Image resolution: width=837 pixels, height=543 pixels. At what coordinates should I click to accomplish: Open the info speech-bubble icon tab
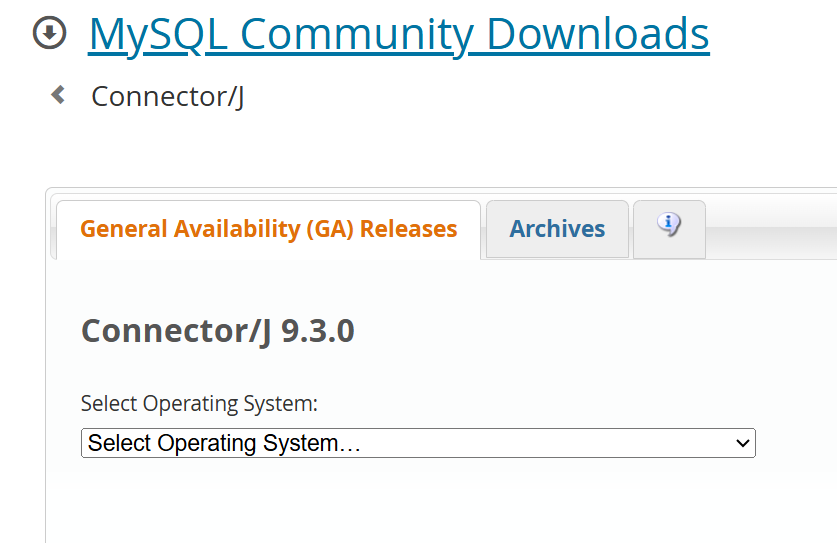click(669, 226)
